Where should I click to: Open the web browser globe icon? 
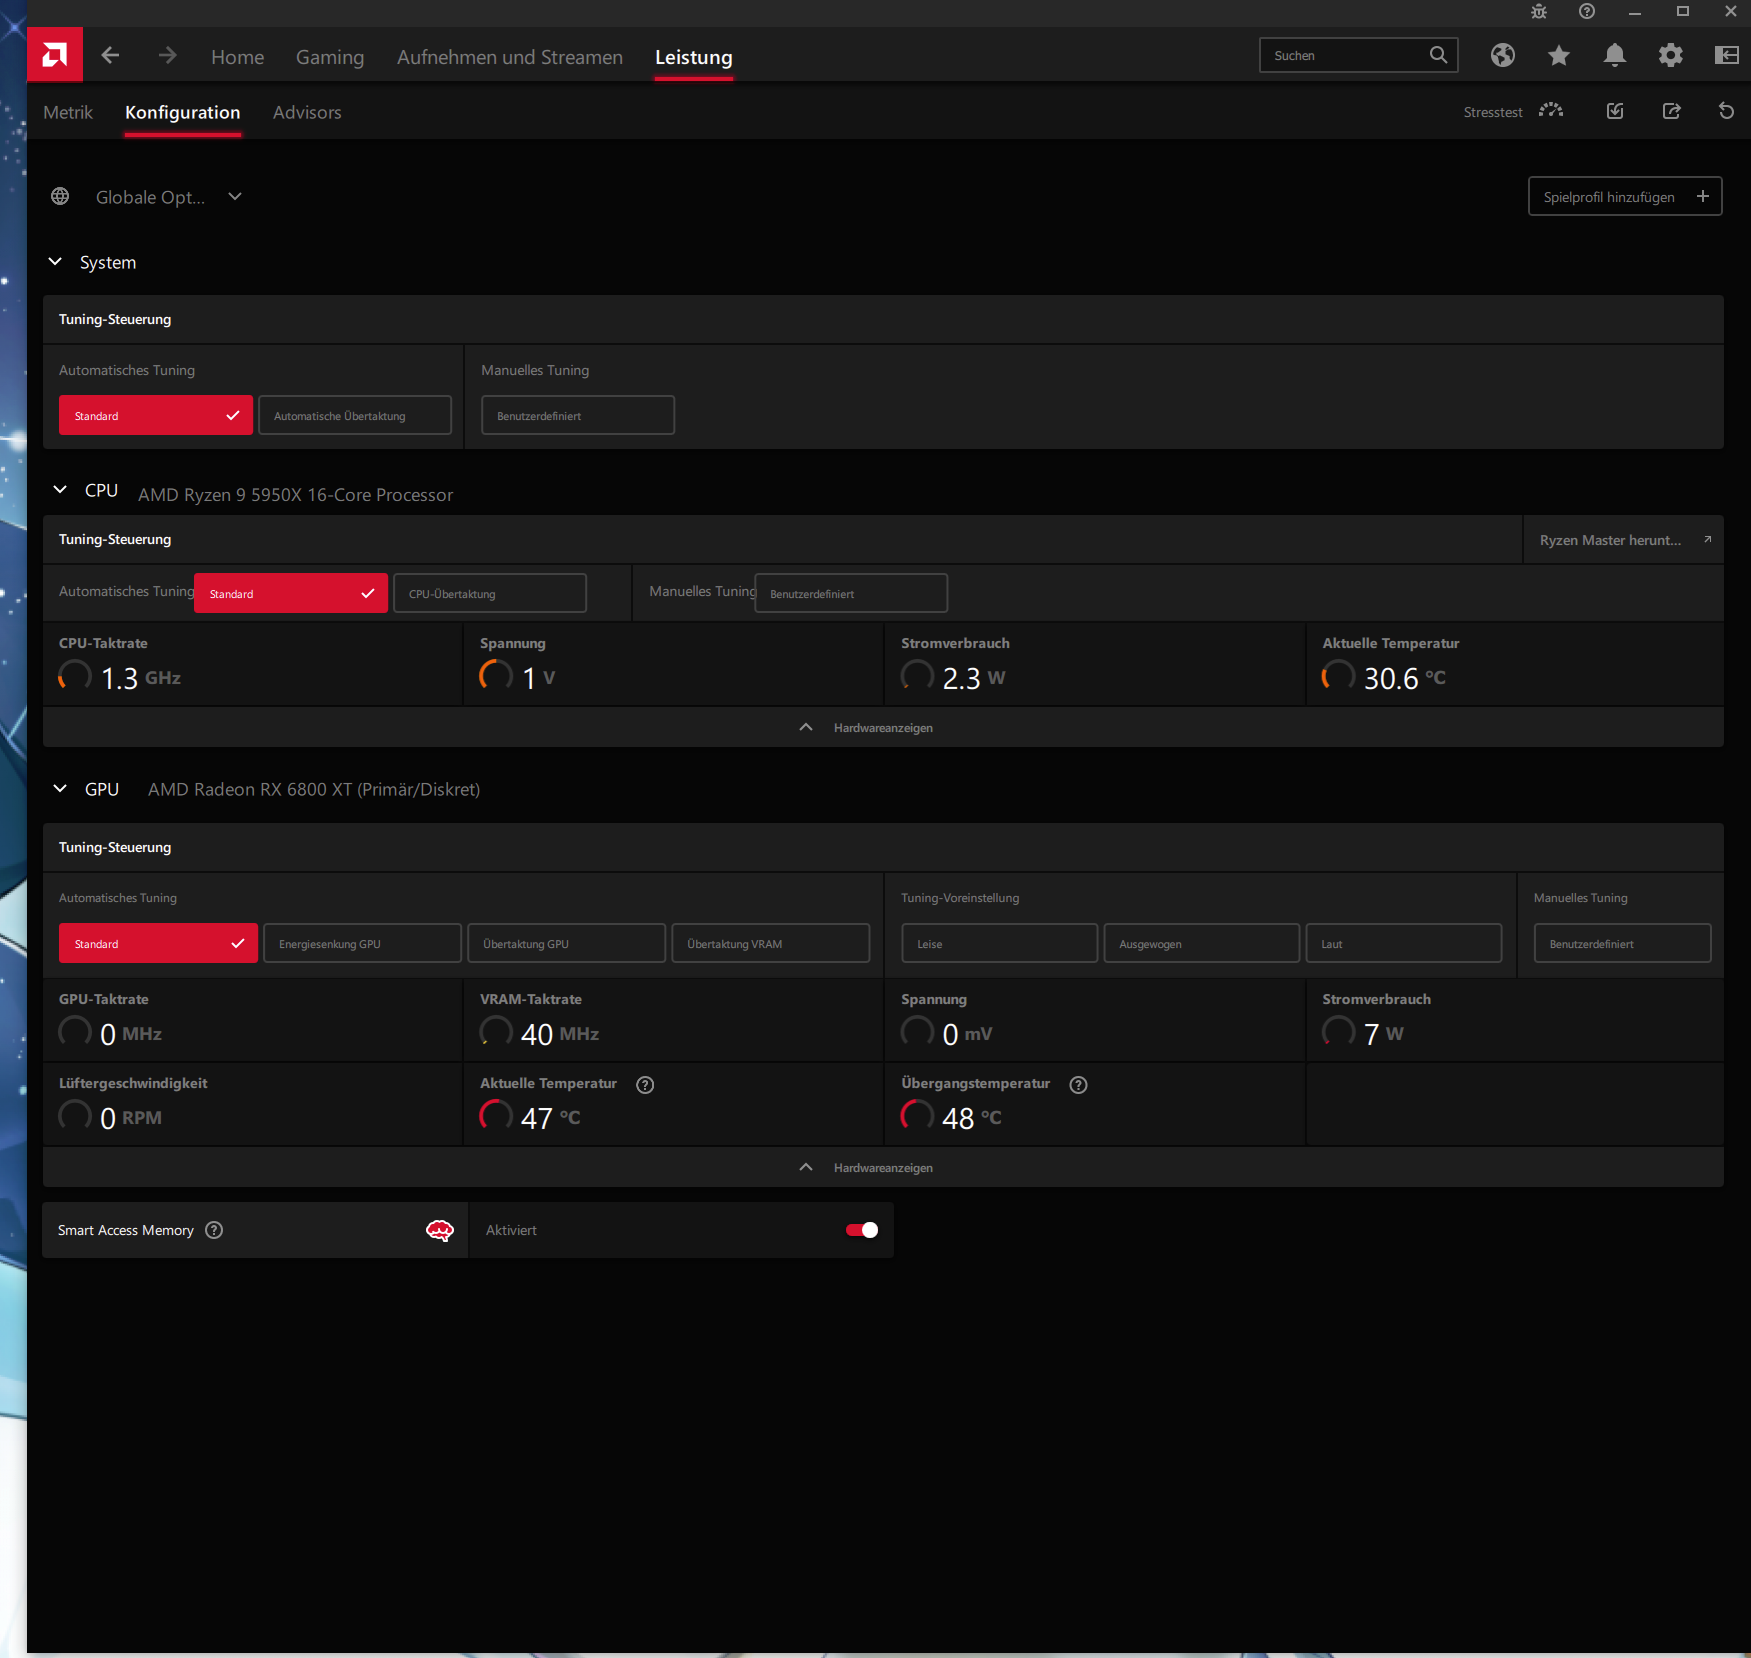click(1503, 56)
